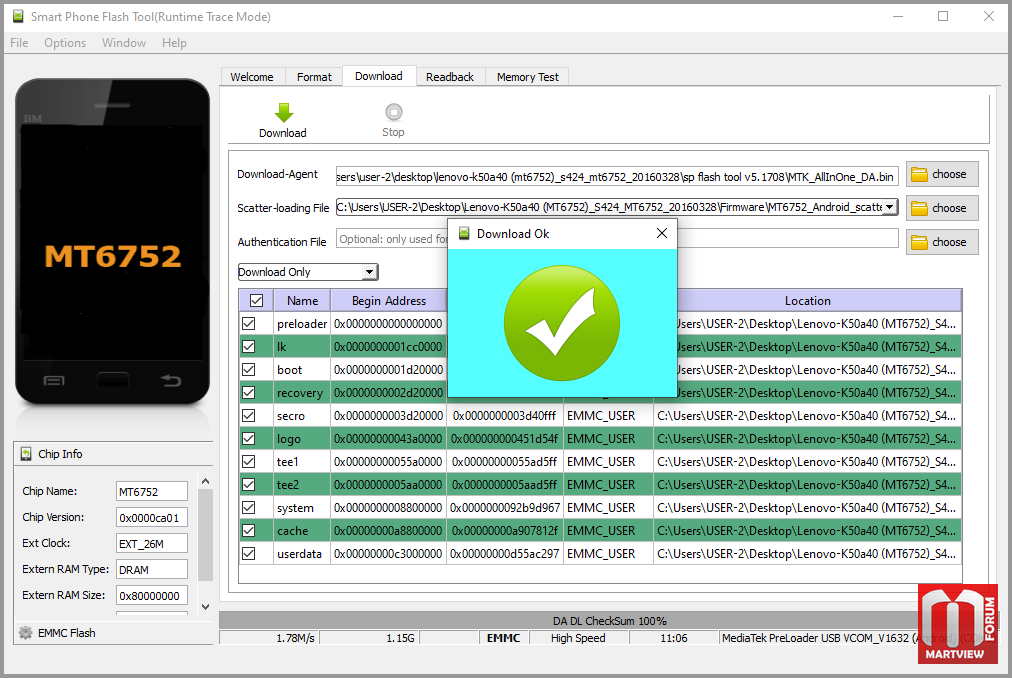Switch to the Readback tab
The image size is (1012, 678).
tap(450, 77)
